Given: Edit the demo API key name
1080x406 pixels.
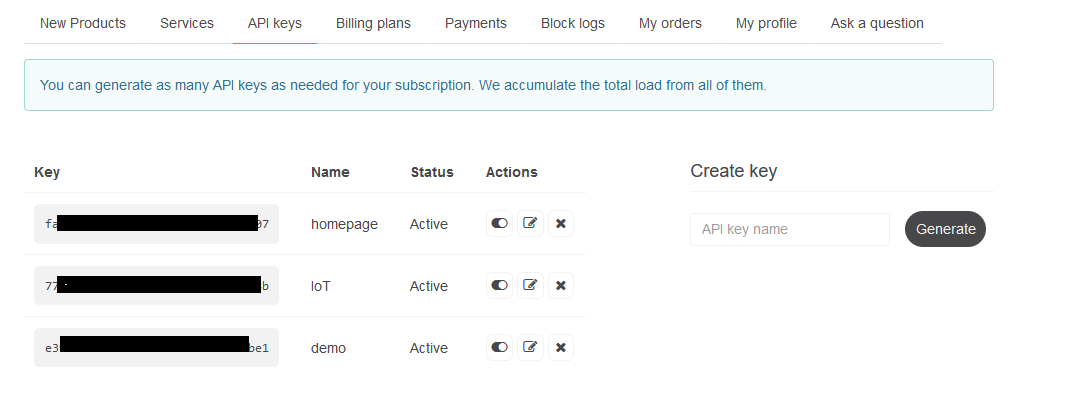Looking at the screenshot, I should click(x=531, y=348).
